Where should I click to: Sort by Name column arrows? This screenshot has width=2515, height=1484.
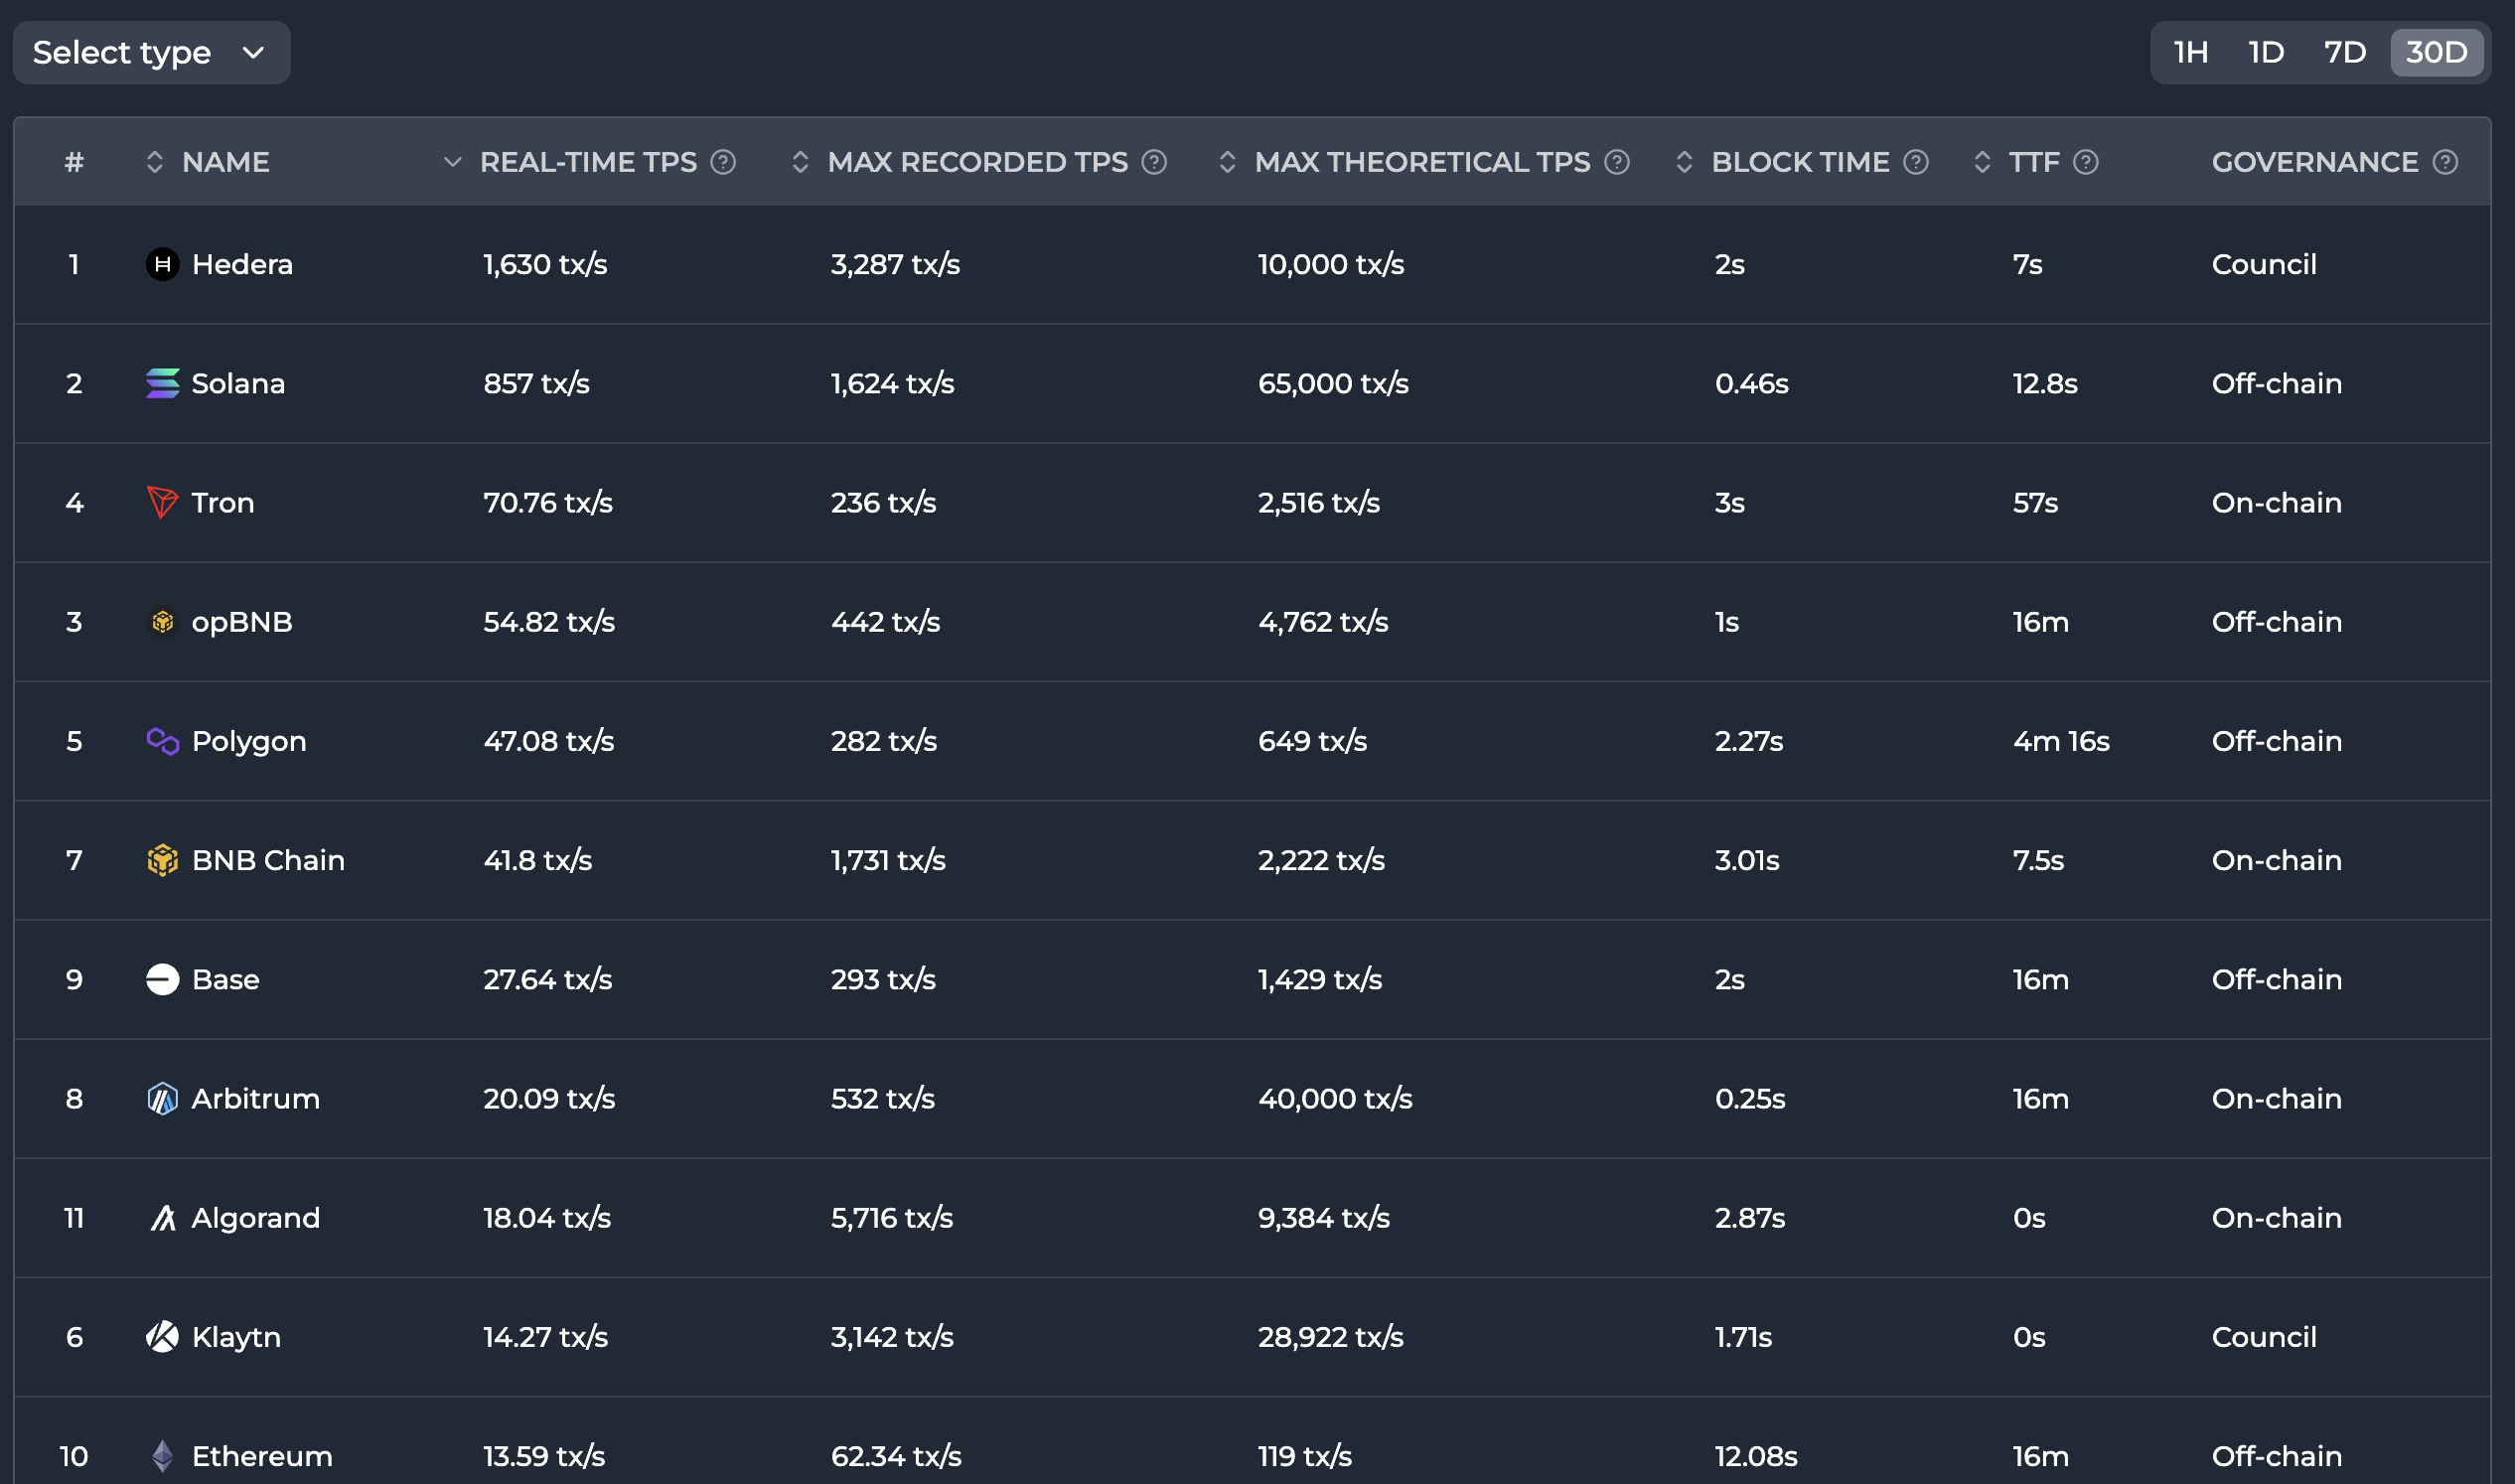154,162
